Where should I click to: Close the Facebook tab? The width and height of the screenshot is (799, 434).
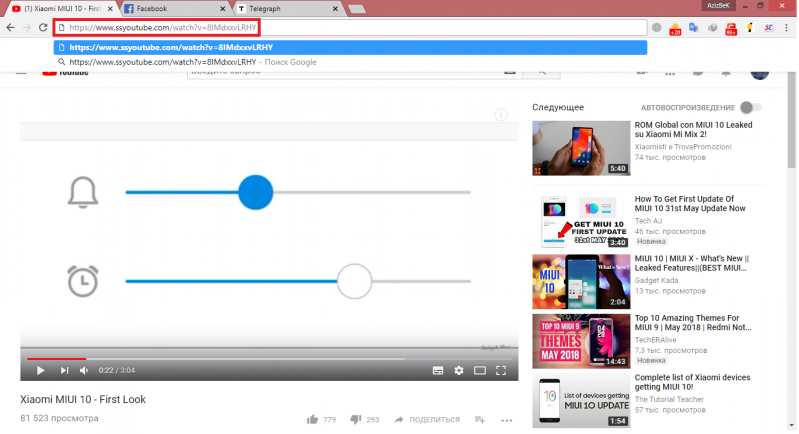223,9
